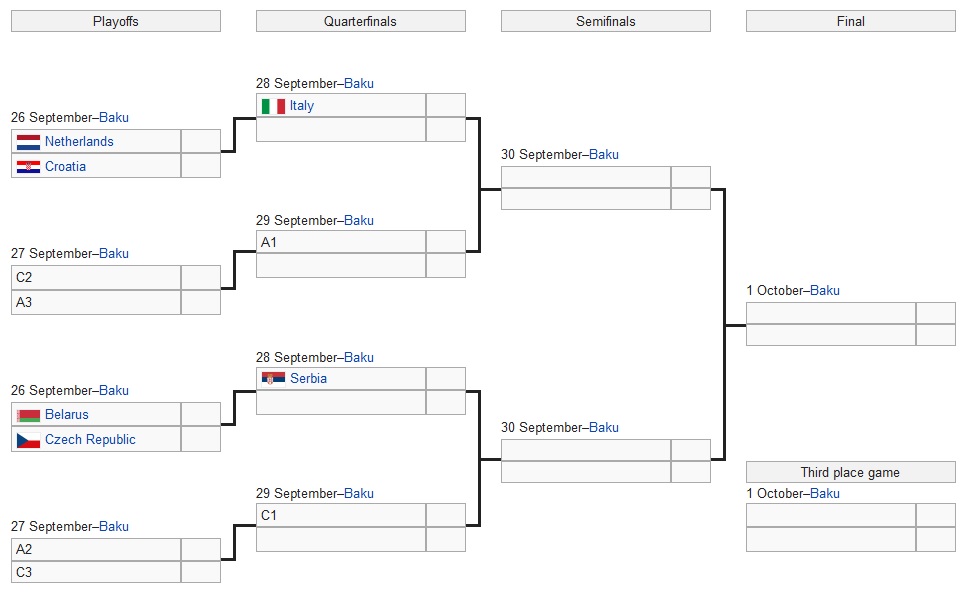Click the Belarus flag icon
This screenshot has height=595, width=969.
click(28, 415)
